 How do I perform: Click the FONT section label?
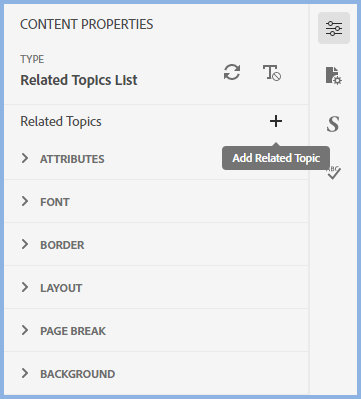(55, 202)
